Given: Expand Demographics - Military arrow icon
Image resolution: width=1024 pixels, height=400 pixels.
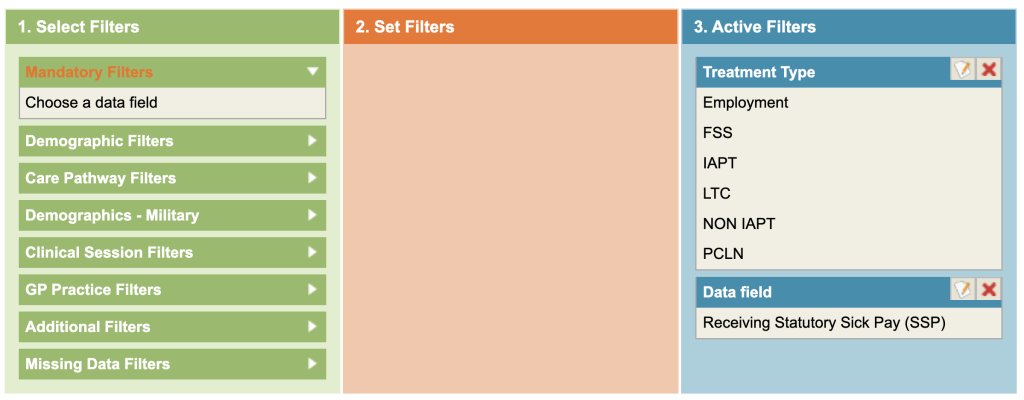Looking at the screenshot, I should (313, 215).
